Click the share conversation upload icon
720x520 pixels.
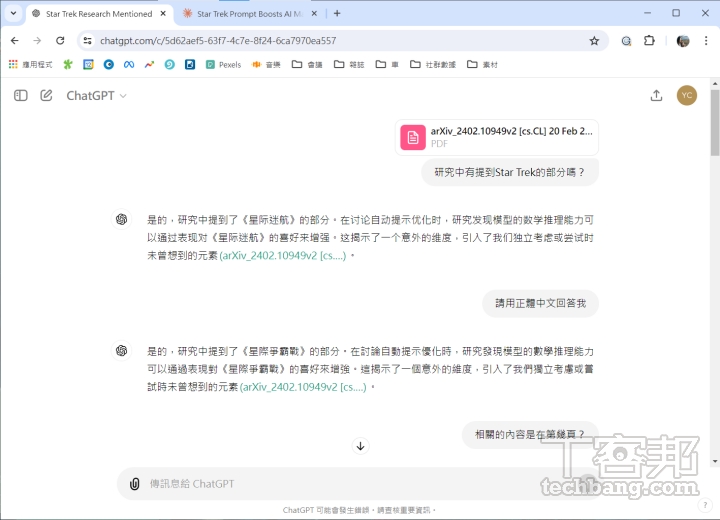click(x=656, y=96)
